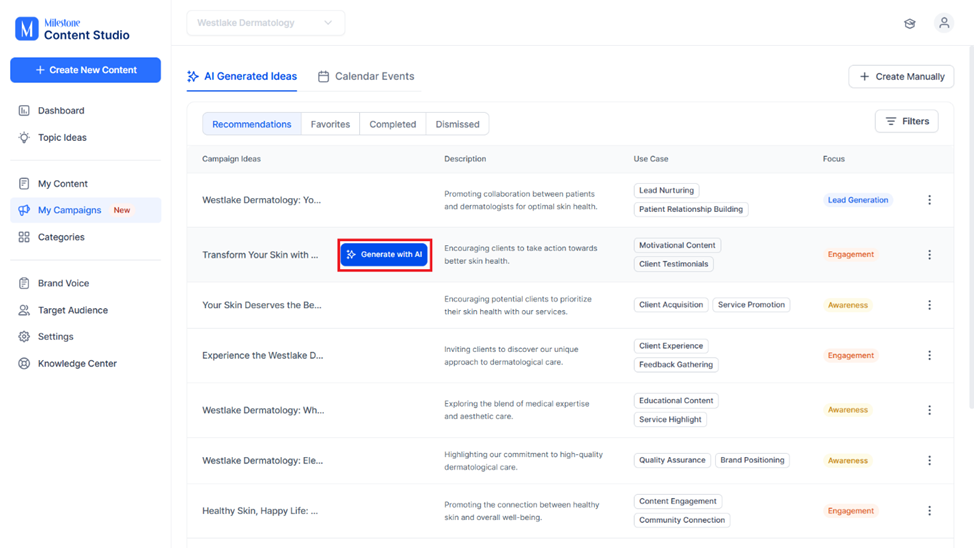The width and height of the screenshot is (974, 548).
Task: Select the Dismissed sub-tab
Action: (x=457, y=124)
